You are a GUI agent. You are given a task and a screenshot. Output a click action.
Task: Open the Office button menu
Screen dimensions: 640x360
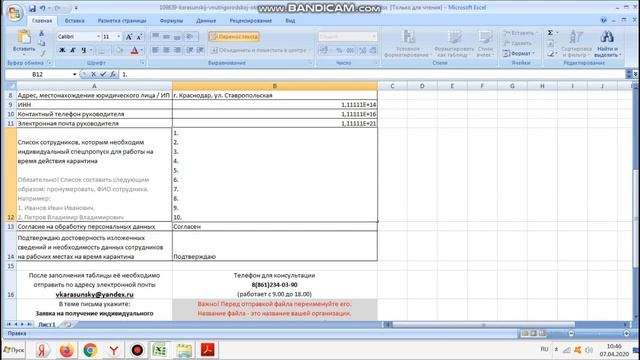(x=15, y=13)
